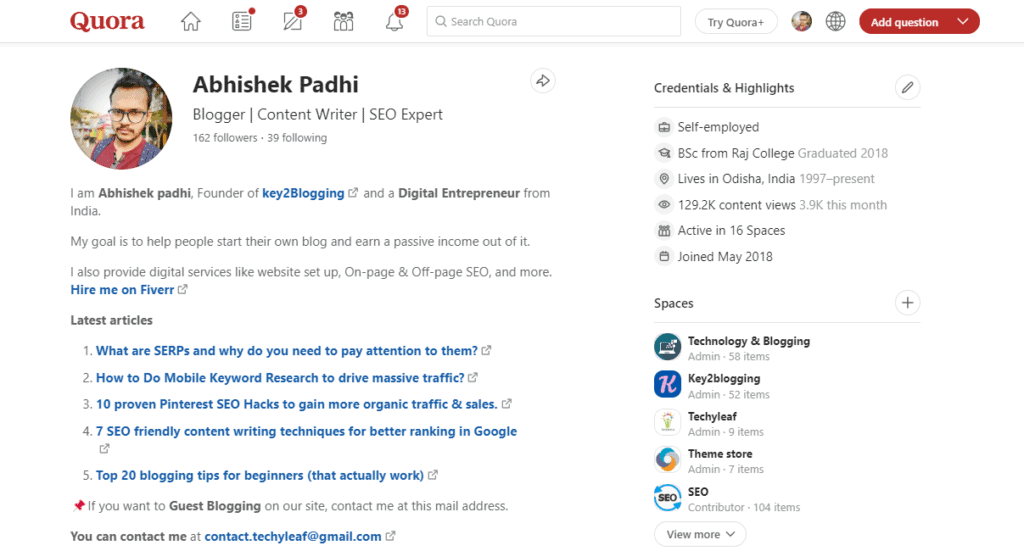Open the profile avatar in top bar

[801, 22]
